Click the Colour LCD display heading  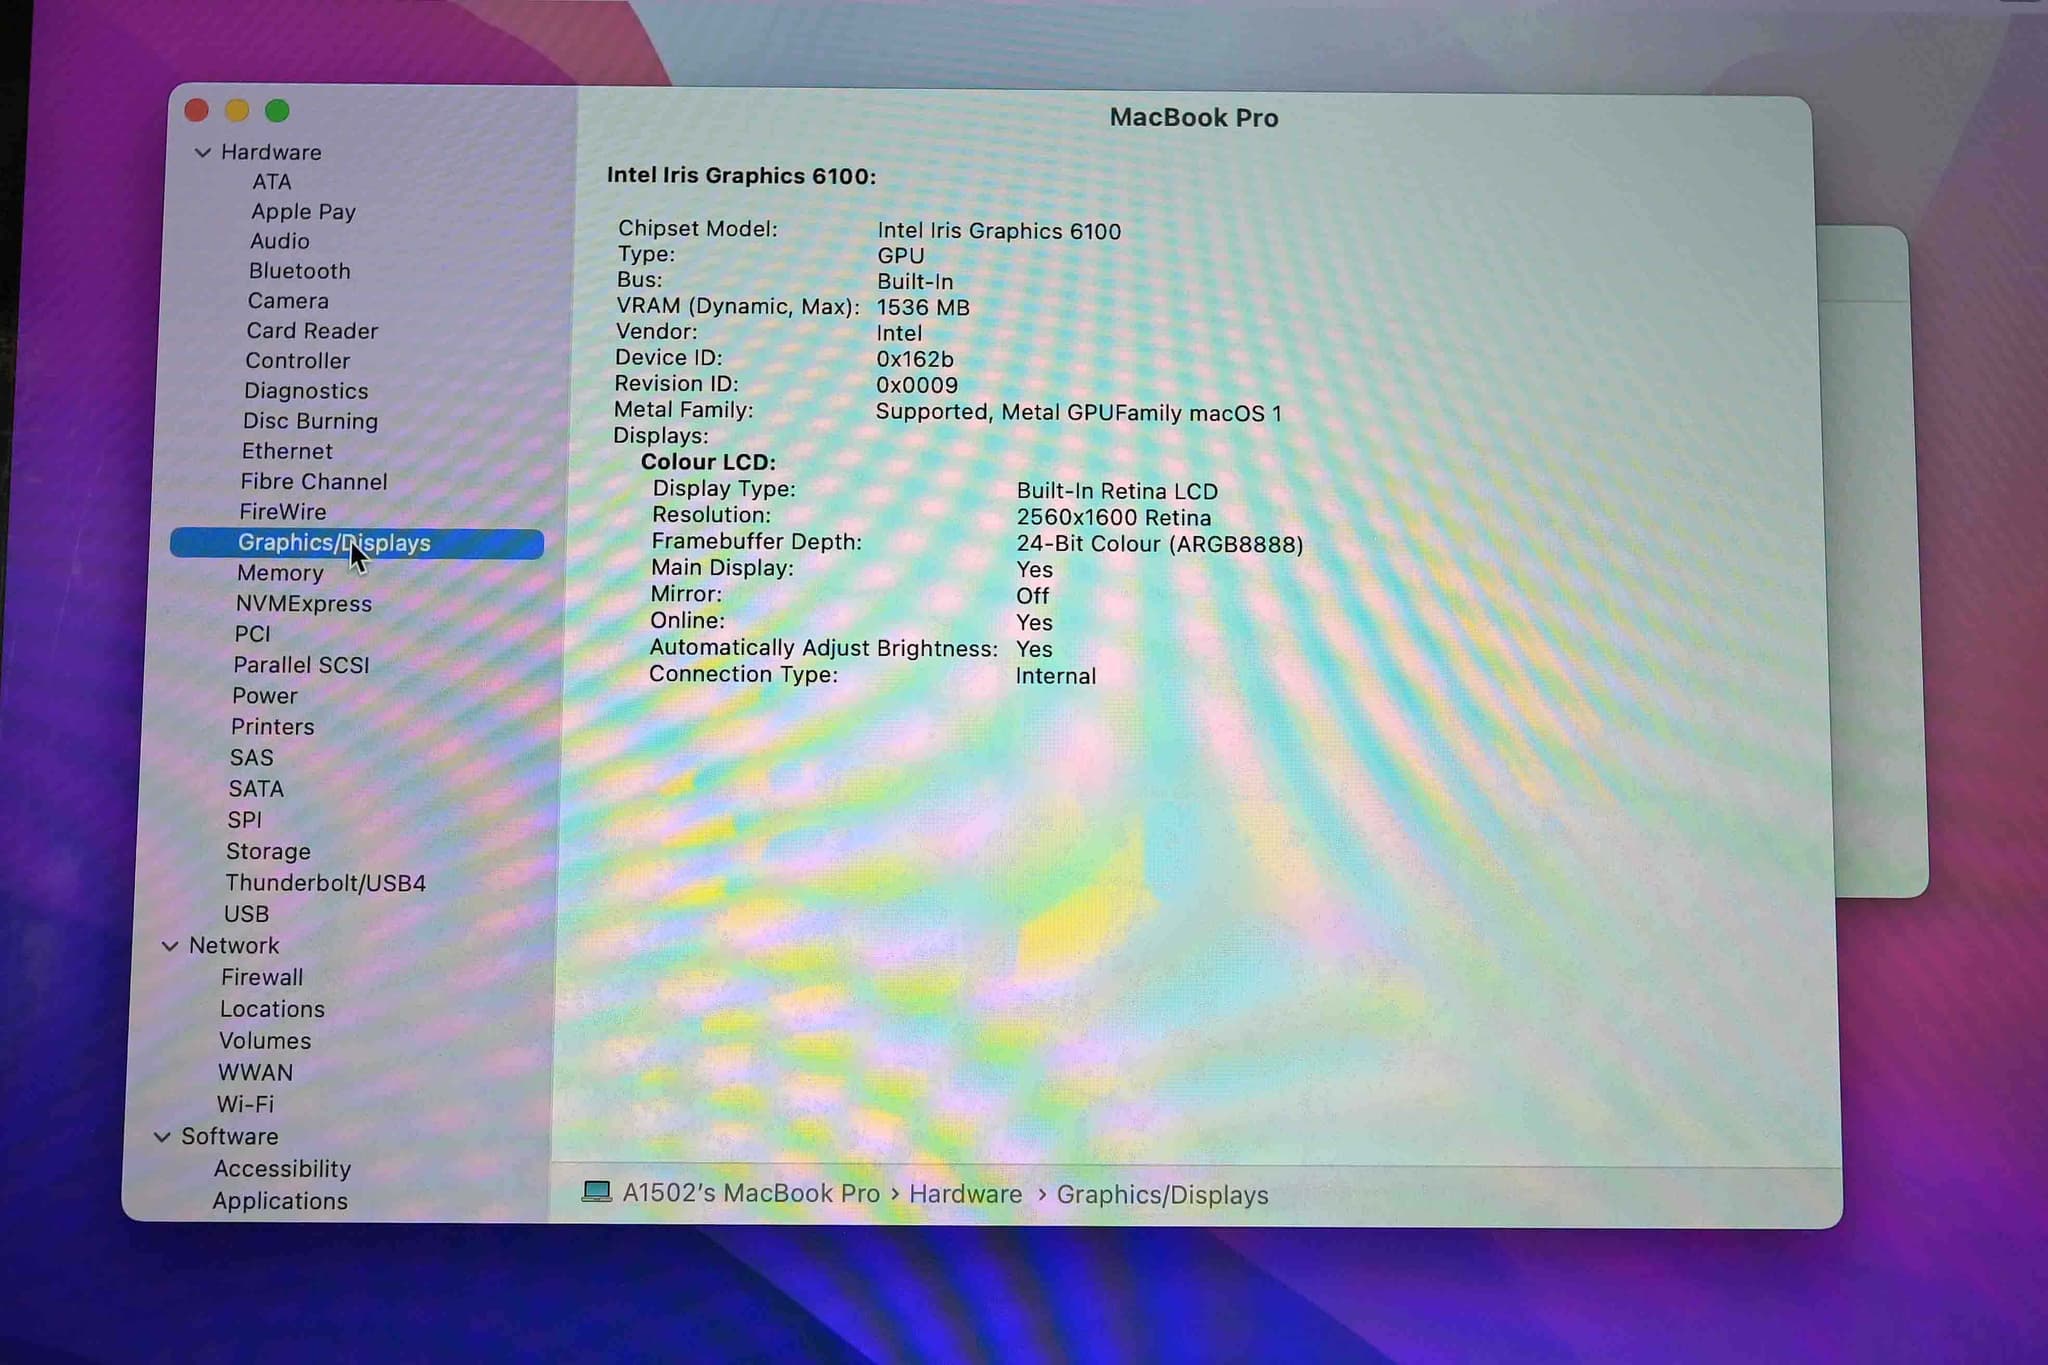[708, 462]
